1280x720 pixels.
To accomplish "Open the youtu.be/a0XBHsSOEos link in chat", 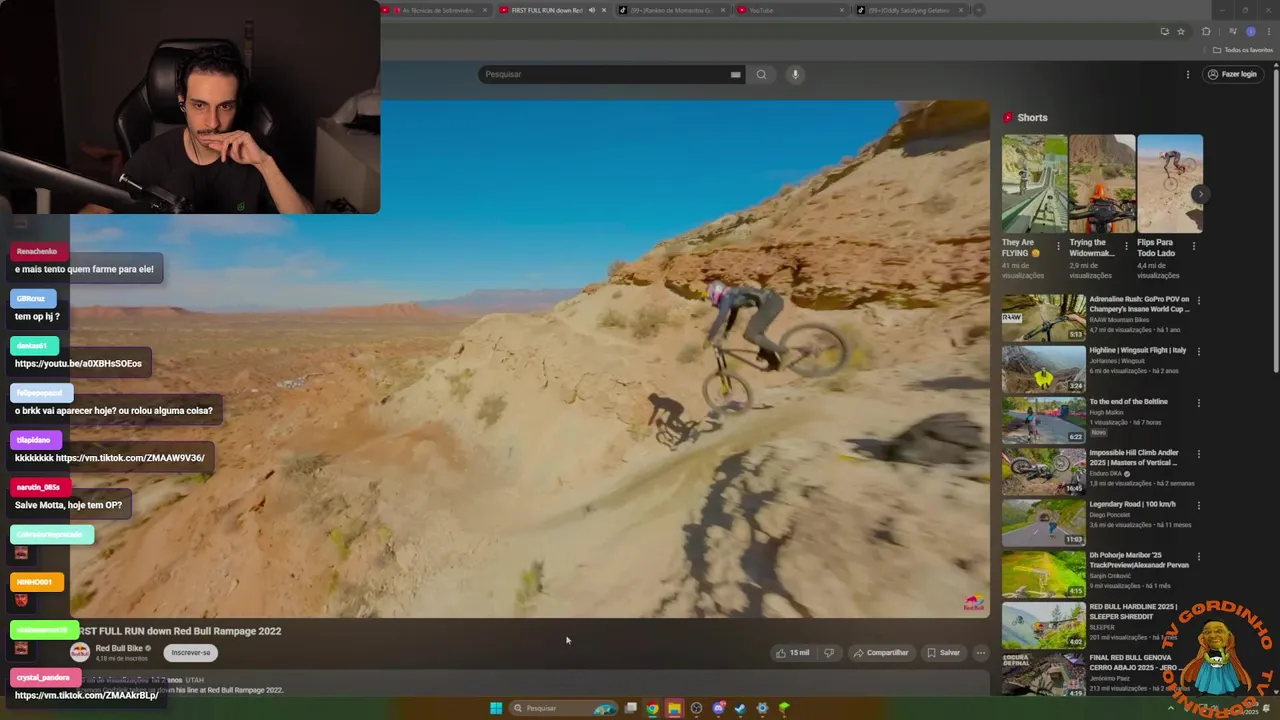I will point(78,363).
